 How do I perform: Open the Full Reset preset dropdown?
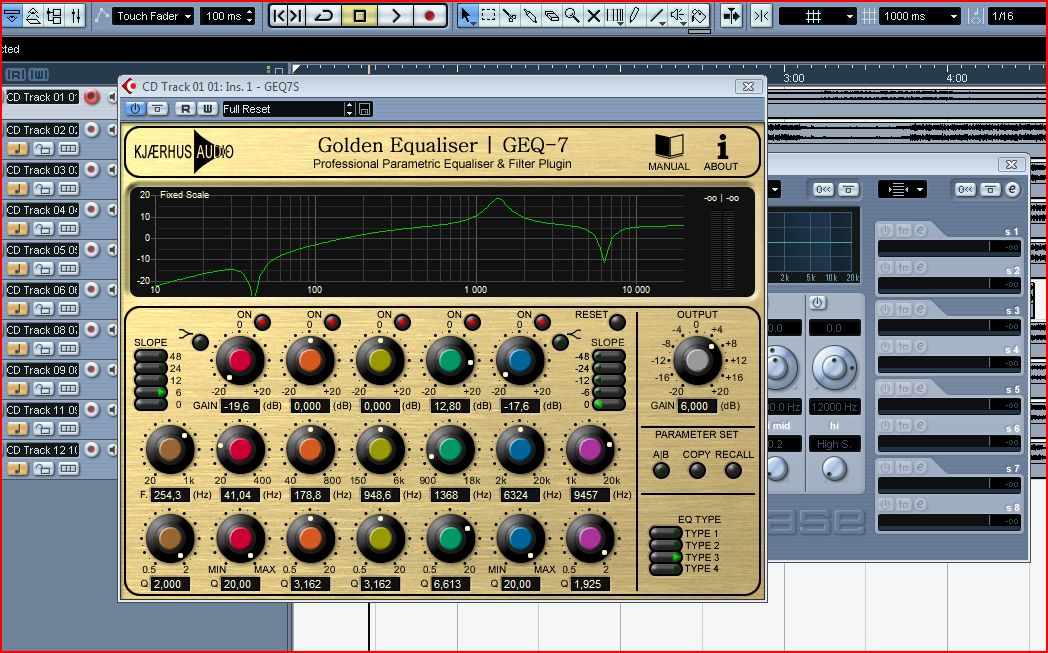349,109
